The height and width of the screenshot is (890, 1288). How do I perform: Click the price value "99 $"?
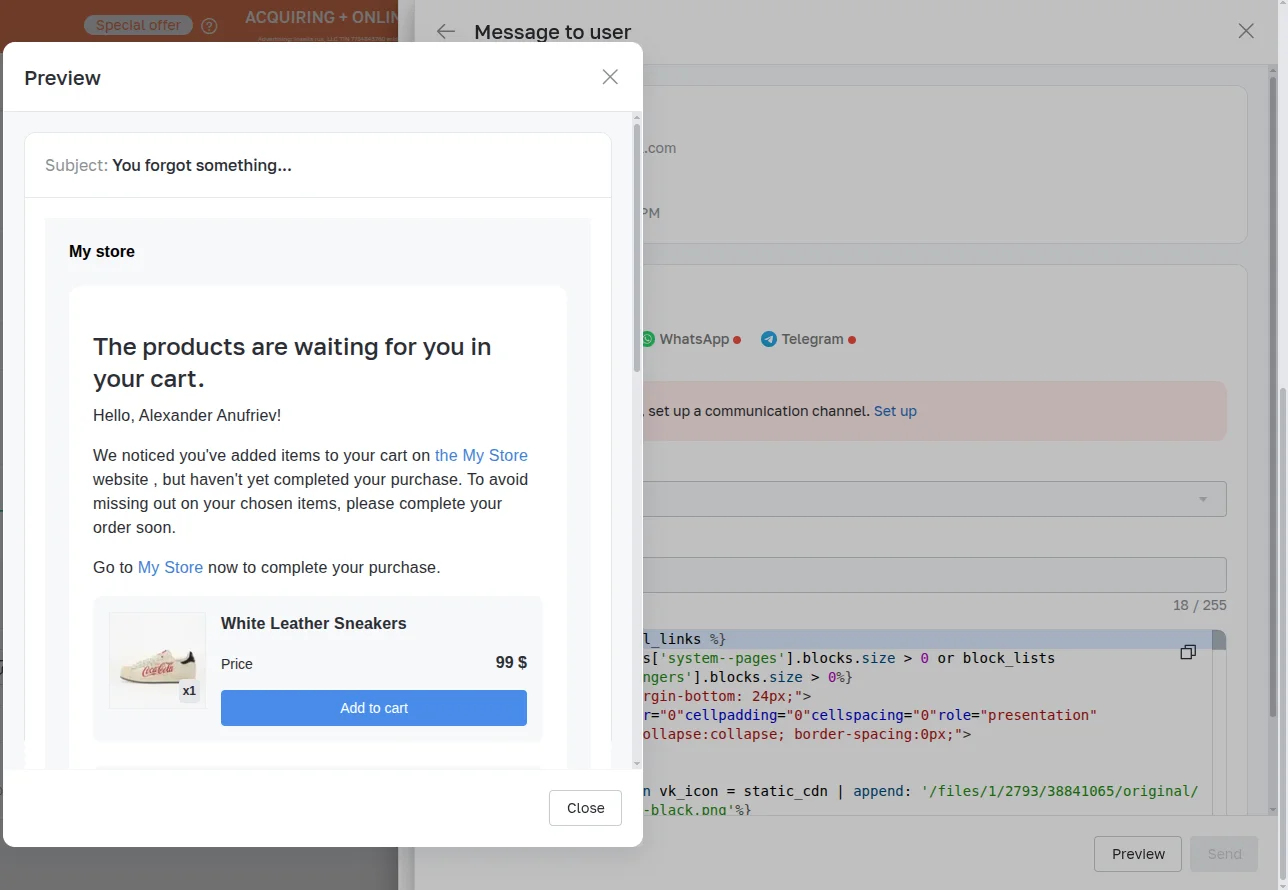(511, 663)
